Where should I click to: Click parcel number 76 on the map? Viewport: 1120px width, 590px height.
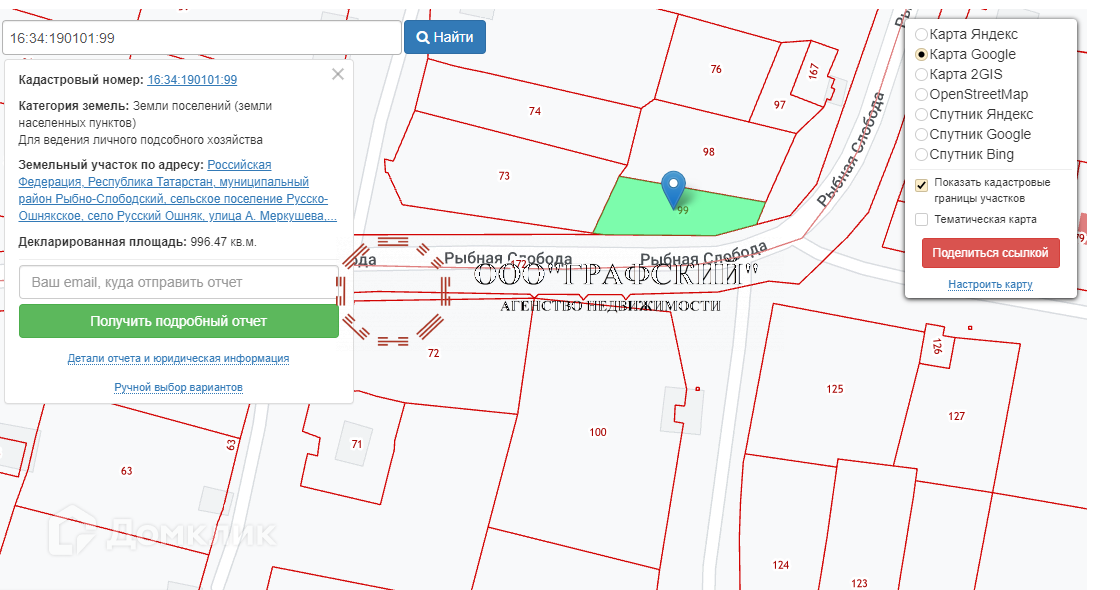tap(716, 69)
